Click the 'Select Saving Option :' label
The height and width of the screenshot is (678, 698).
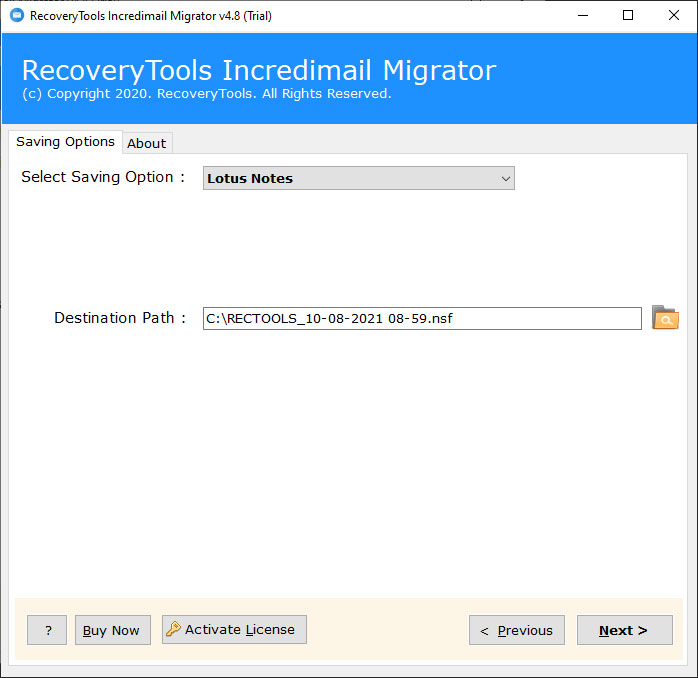tap(103, 177)
